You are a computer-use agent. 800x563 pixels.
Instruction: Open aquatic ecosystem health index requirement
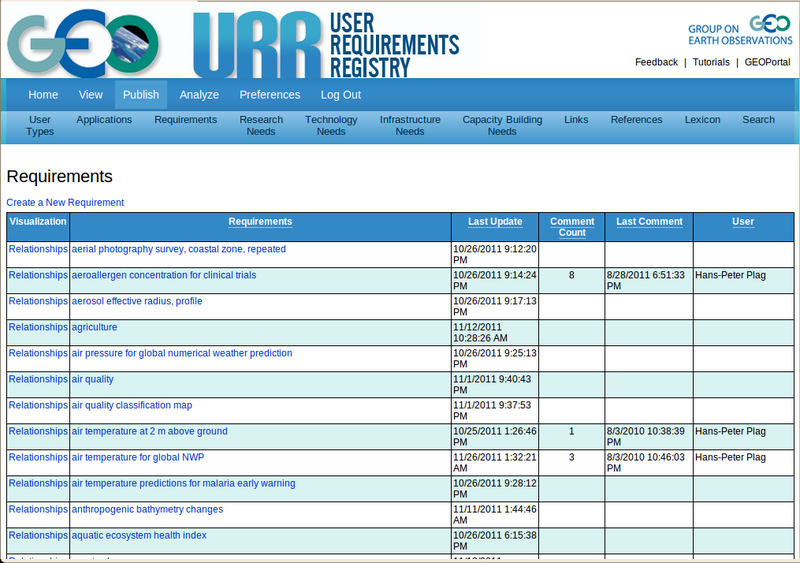point(139,536)
